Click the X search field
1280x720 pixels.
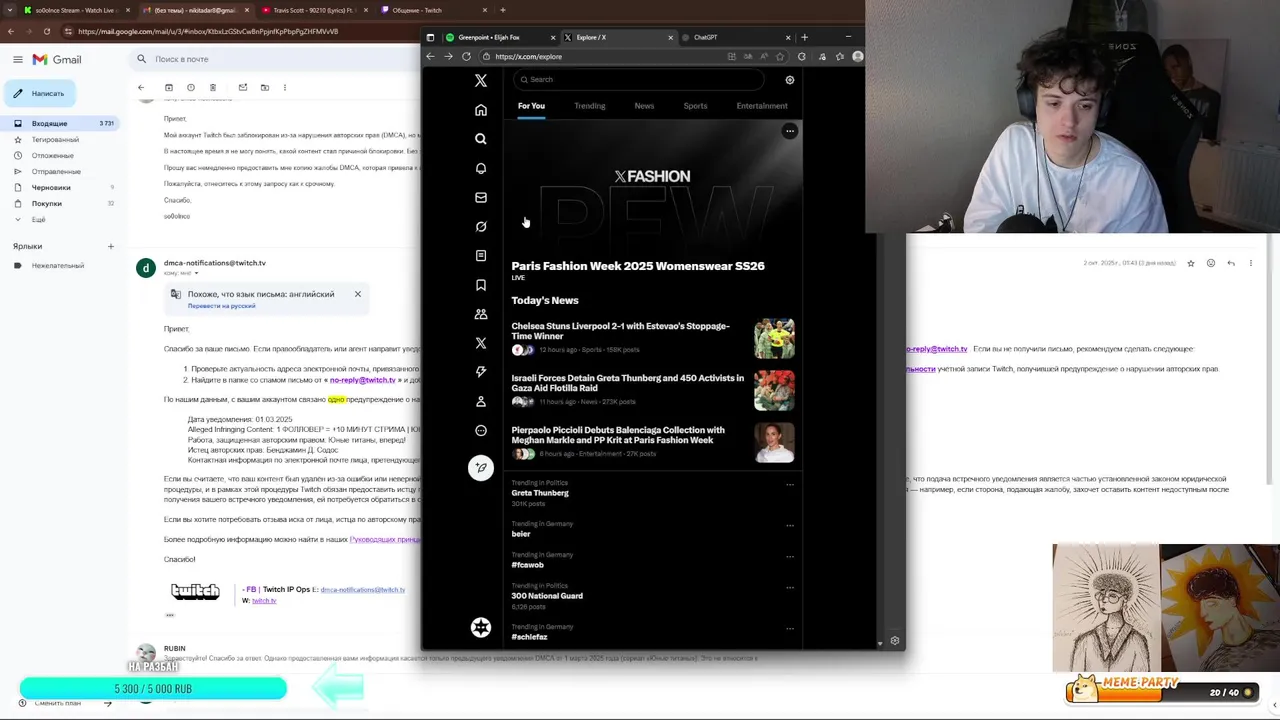(640, 80)
